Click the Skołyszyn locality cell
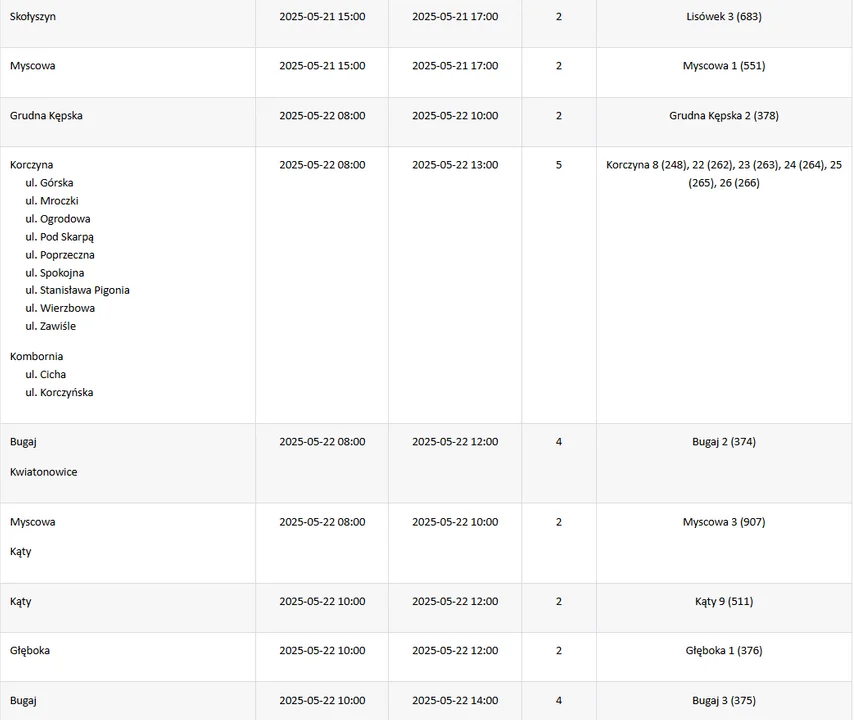This screenshot has height=720, width=854. pyautogui.click(x=32, y=17)
